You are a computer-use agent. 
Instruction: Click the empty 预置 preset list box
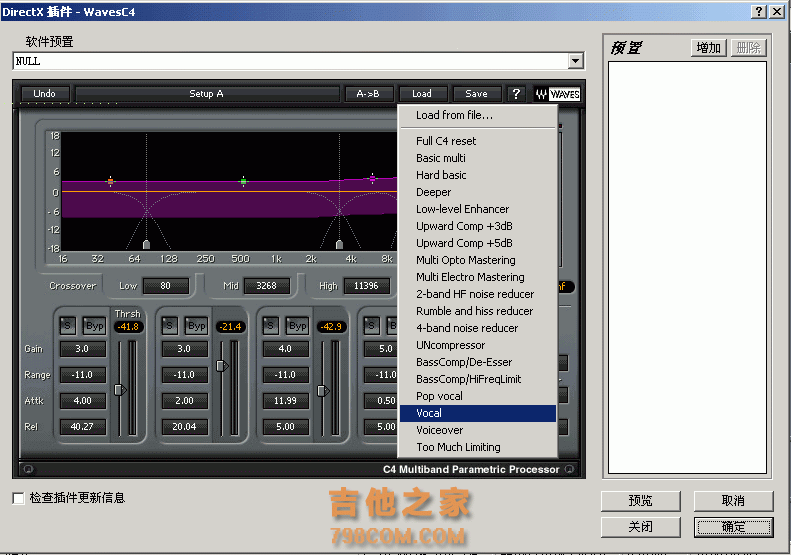[x=687, y=267]
